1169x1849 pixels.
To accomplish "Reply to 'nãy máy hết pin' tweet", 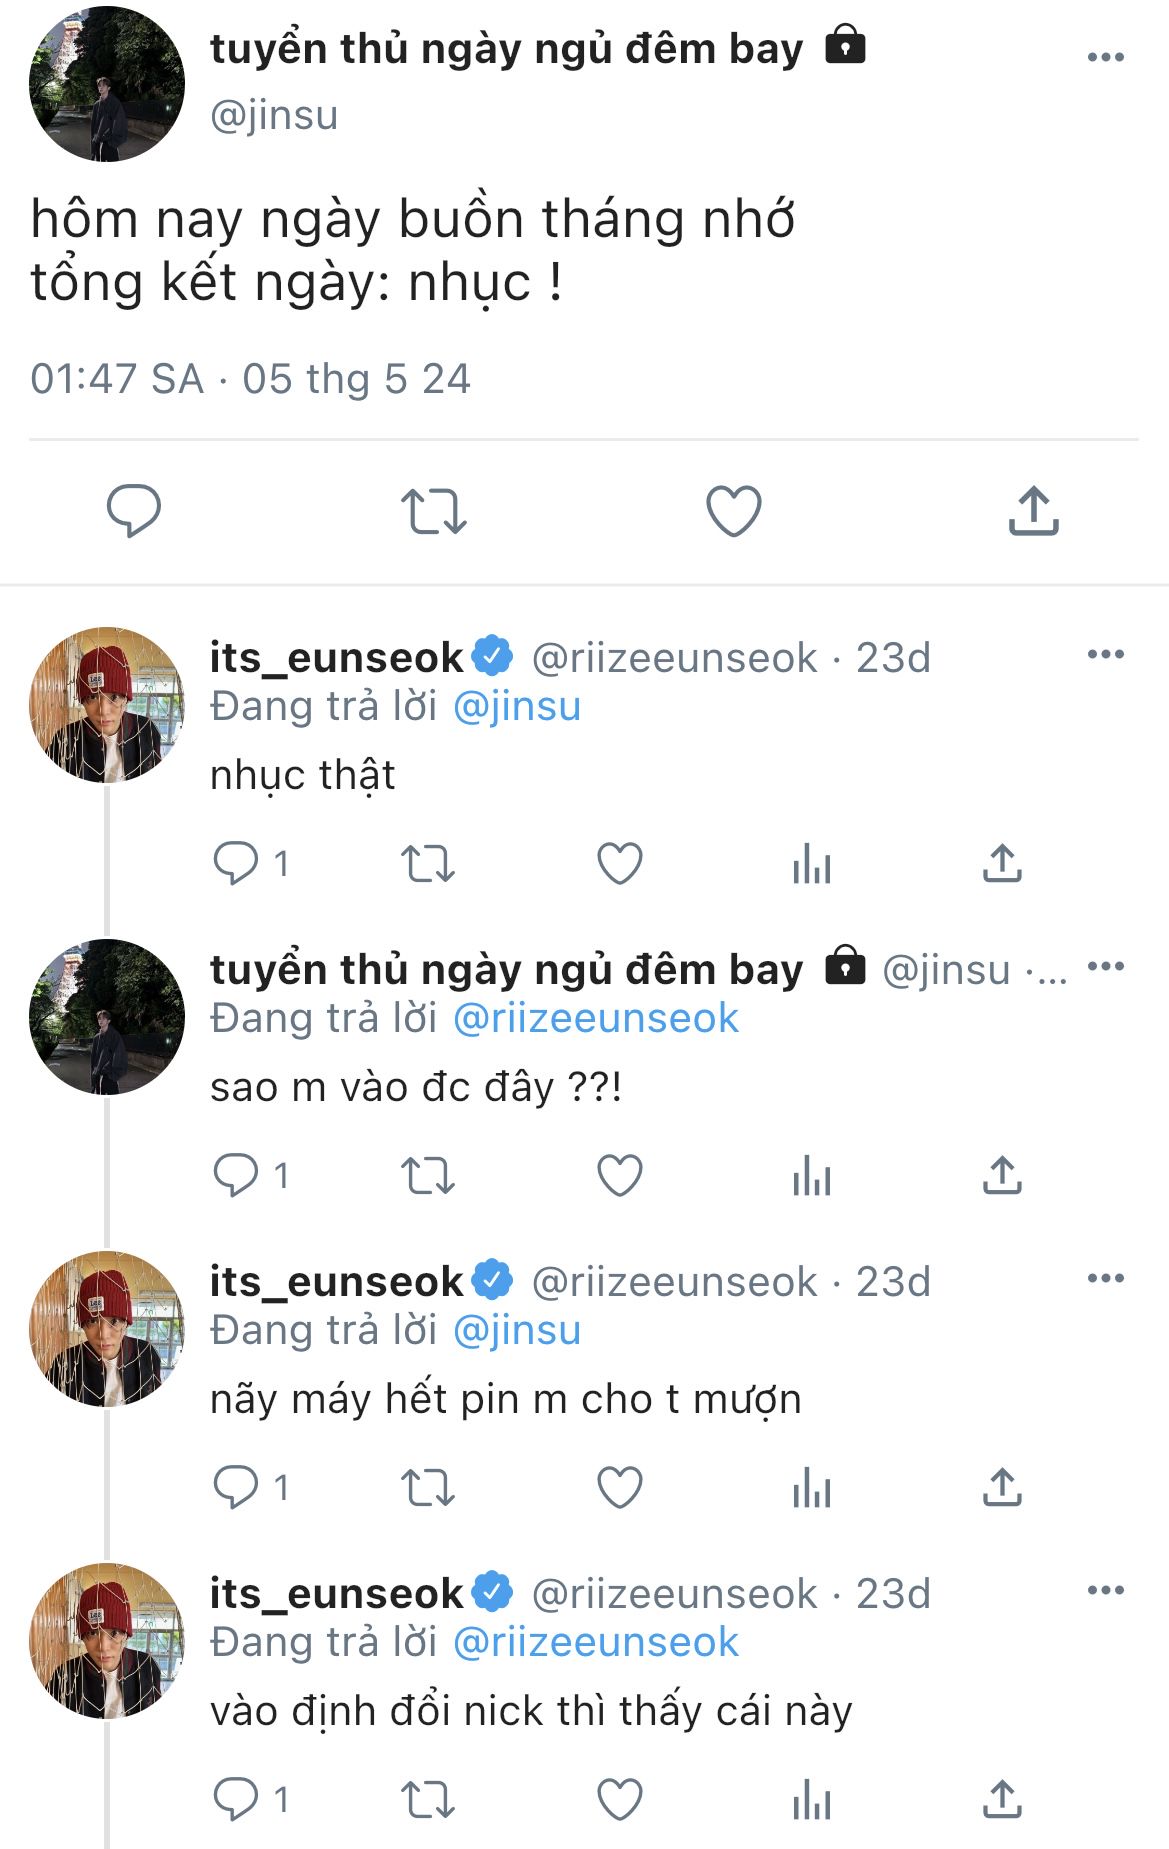I will (x=236, y=1488).
